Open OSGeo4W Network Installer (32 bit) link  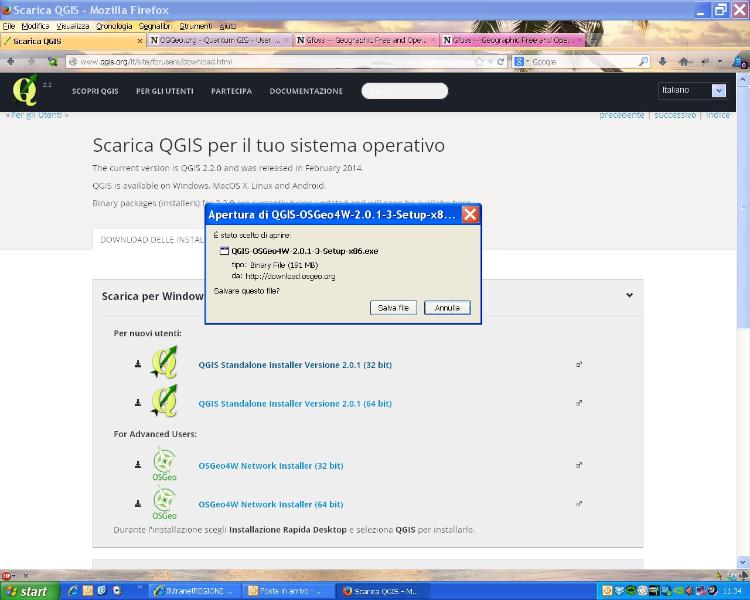tap(270, 466)
